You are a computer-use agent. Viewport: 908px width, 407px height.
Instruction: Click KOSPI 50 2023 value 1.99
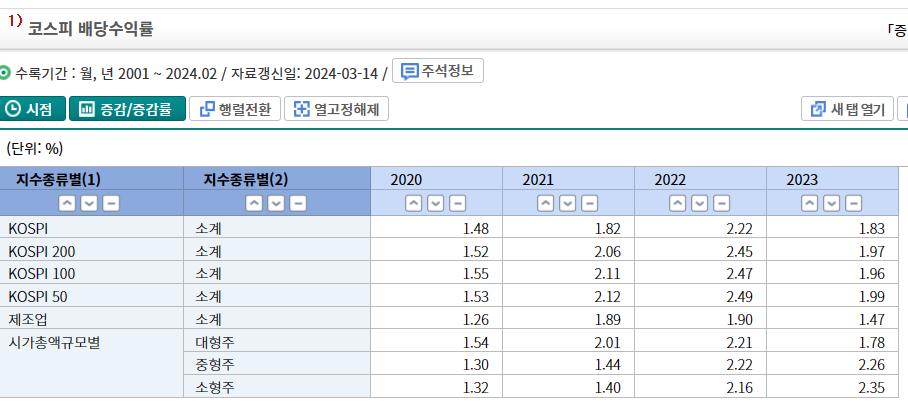tap(872, 296)
